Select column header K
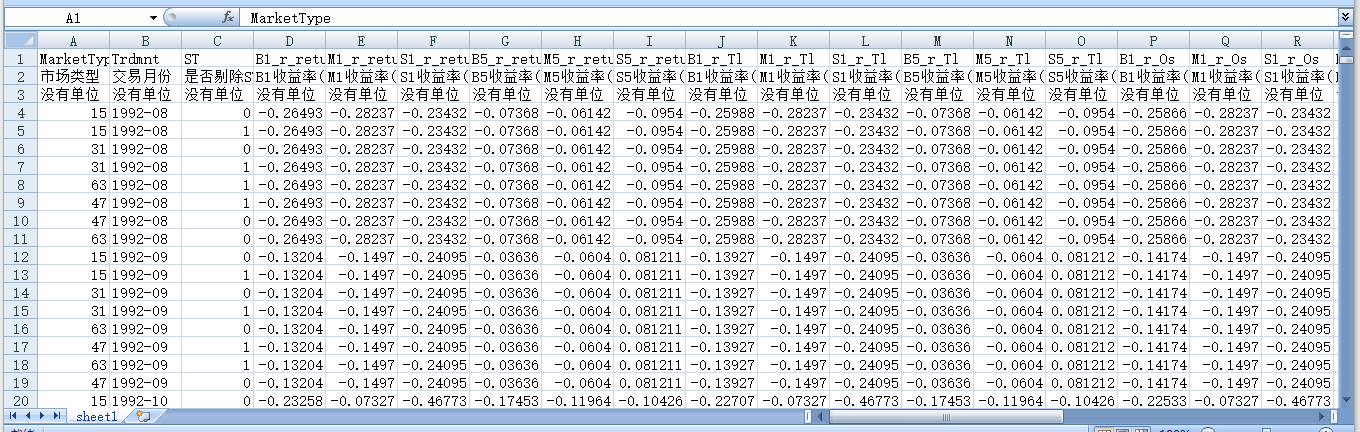The width and height of the screenshot is (1360, 432). click(793, 40)
